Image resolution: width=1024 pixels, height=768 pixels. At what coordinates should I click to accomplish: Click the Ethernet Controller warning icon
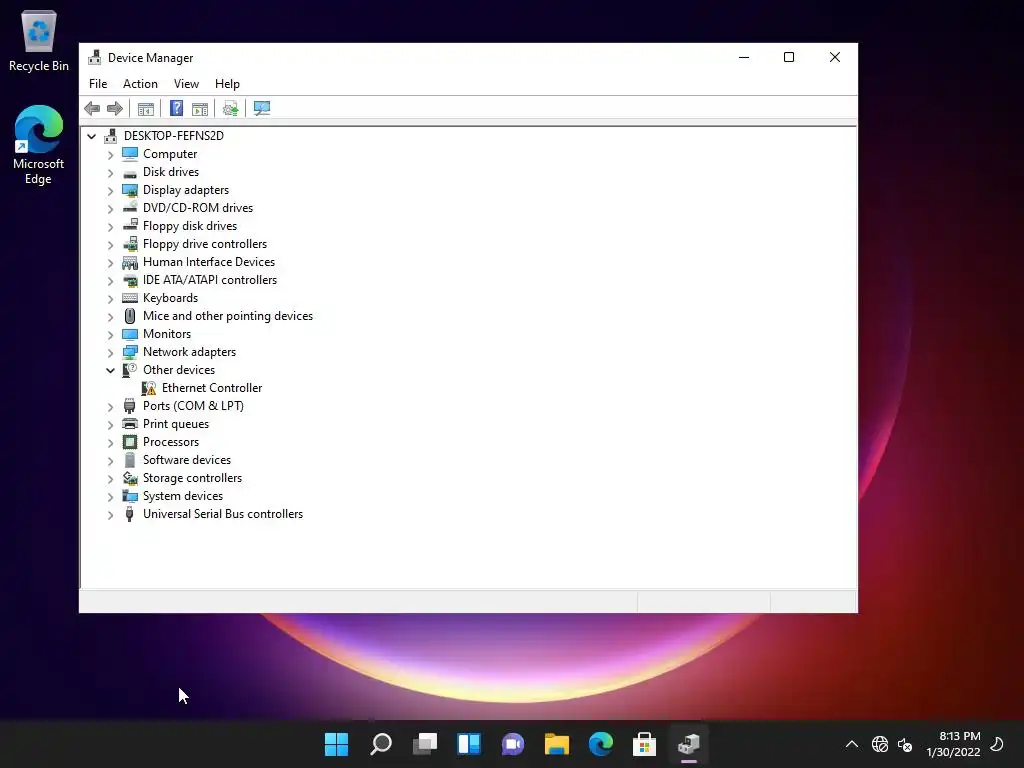click(149, 388)
